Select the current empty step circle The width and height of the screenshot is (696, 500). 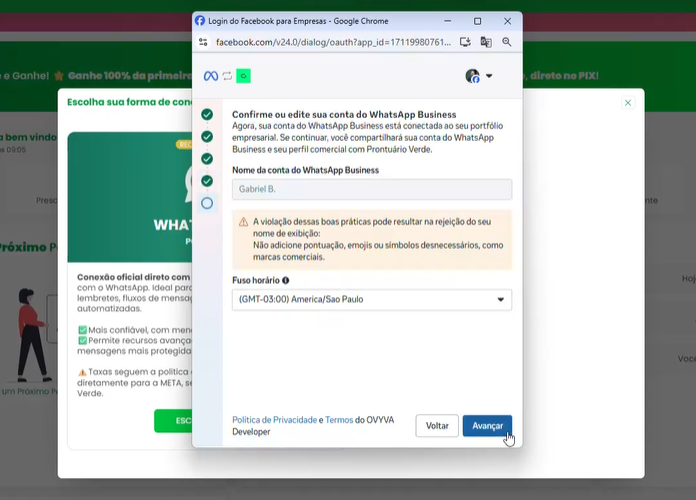coord(207,203)
